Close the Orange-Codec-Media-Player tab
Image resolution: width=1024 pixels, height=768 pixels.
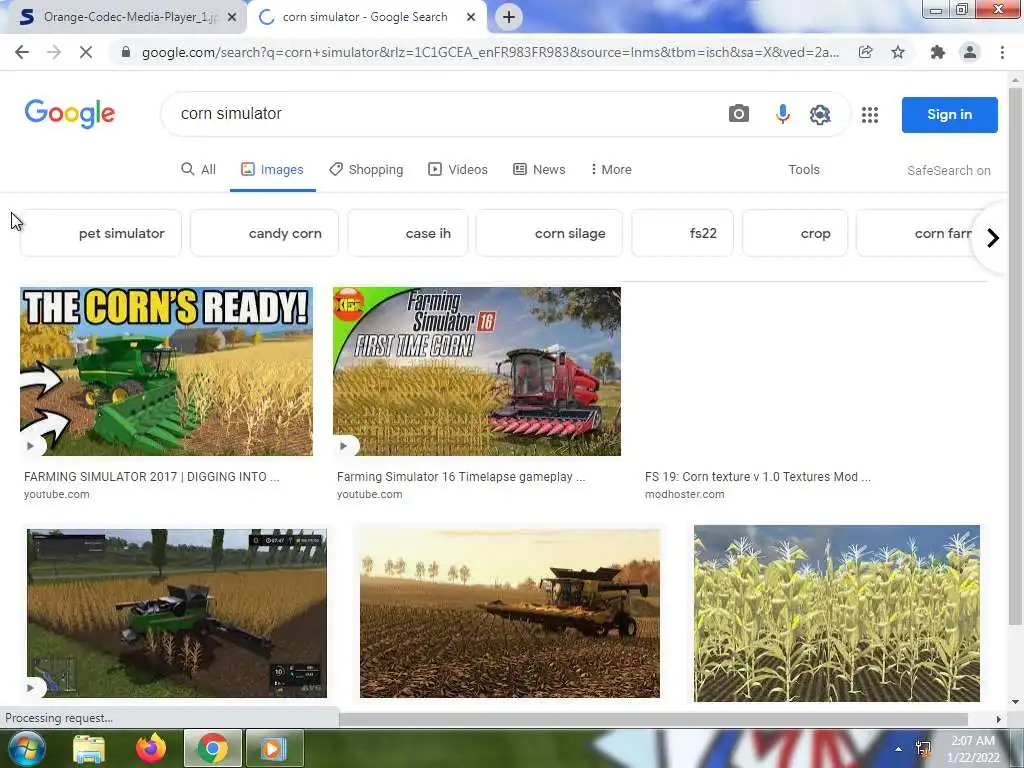(x=232, y=18)
